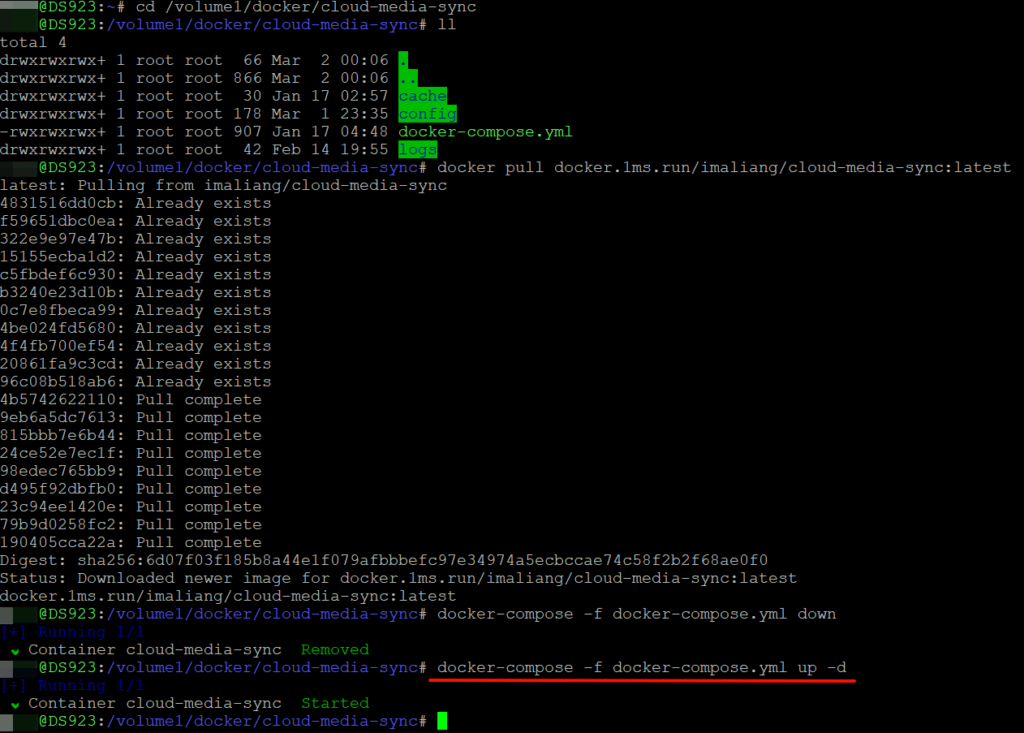Image resolution: width=1024 pixels, height=733 pixels.
Task: Click the green terminal cursor block
Action: (x=442, y=721)
